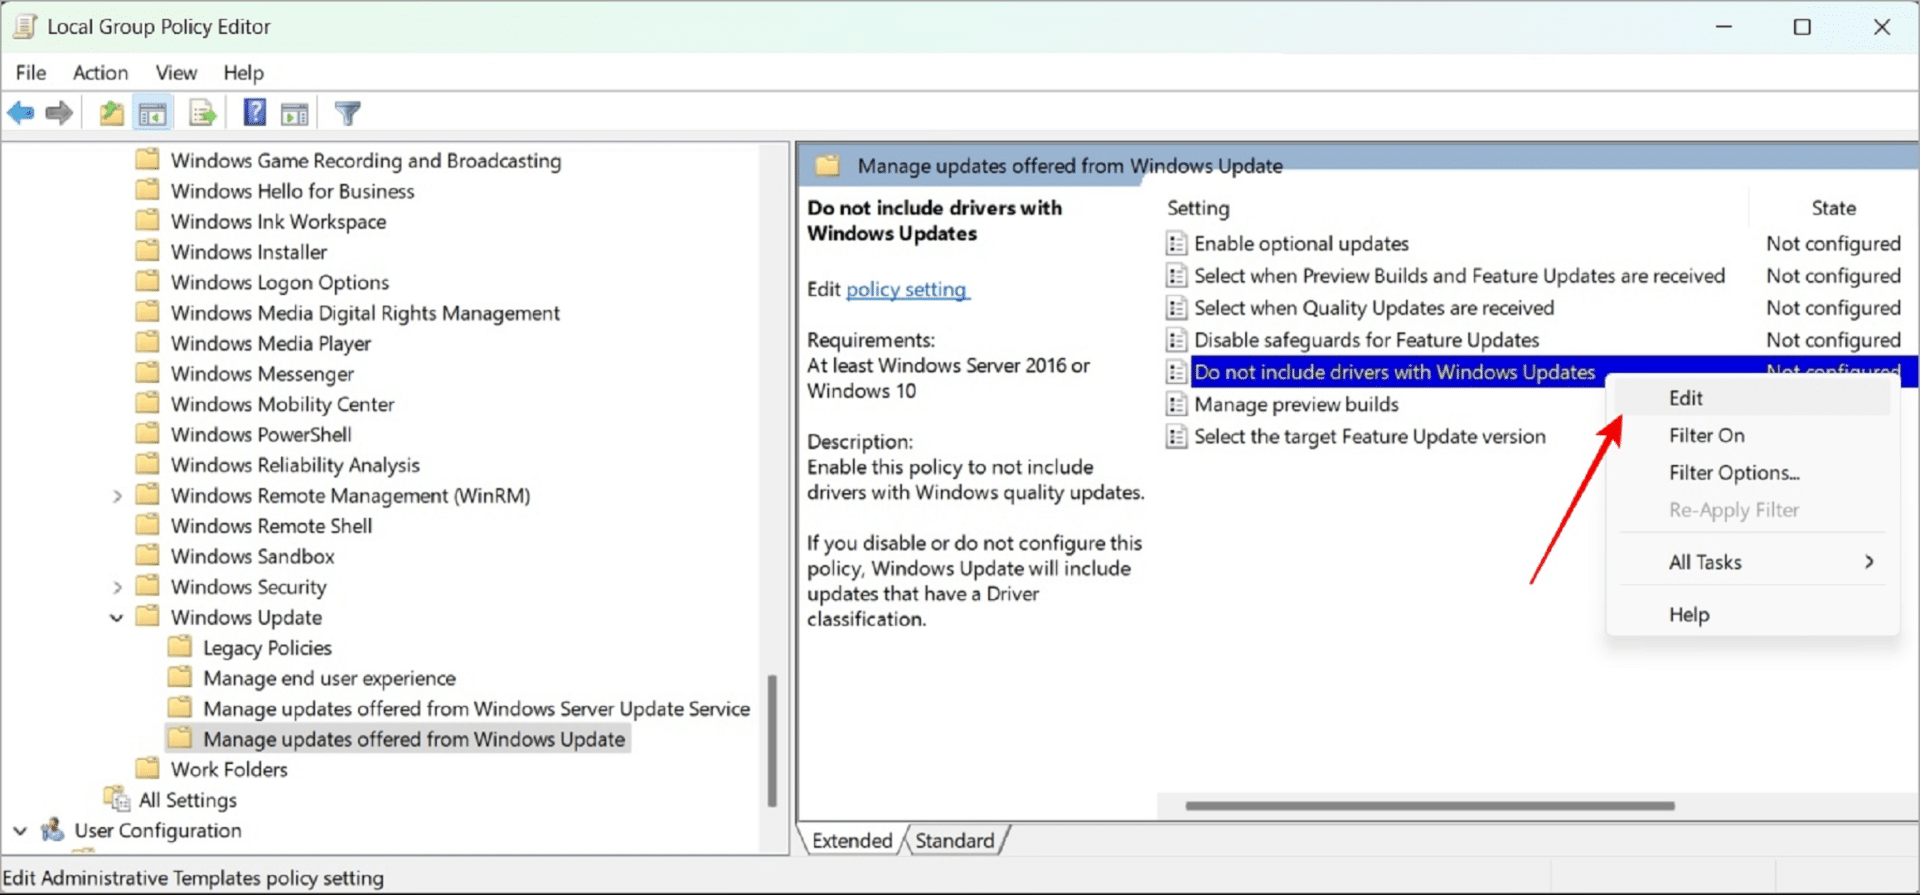This screenshot has width=1920, height=895.
Task: Open the Action menu
Action: point(100,72)
